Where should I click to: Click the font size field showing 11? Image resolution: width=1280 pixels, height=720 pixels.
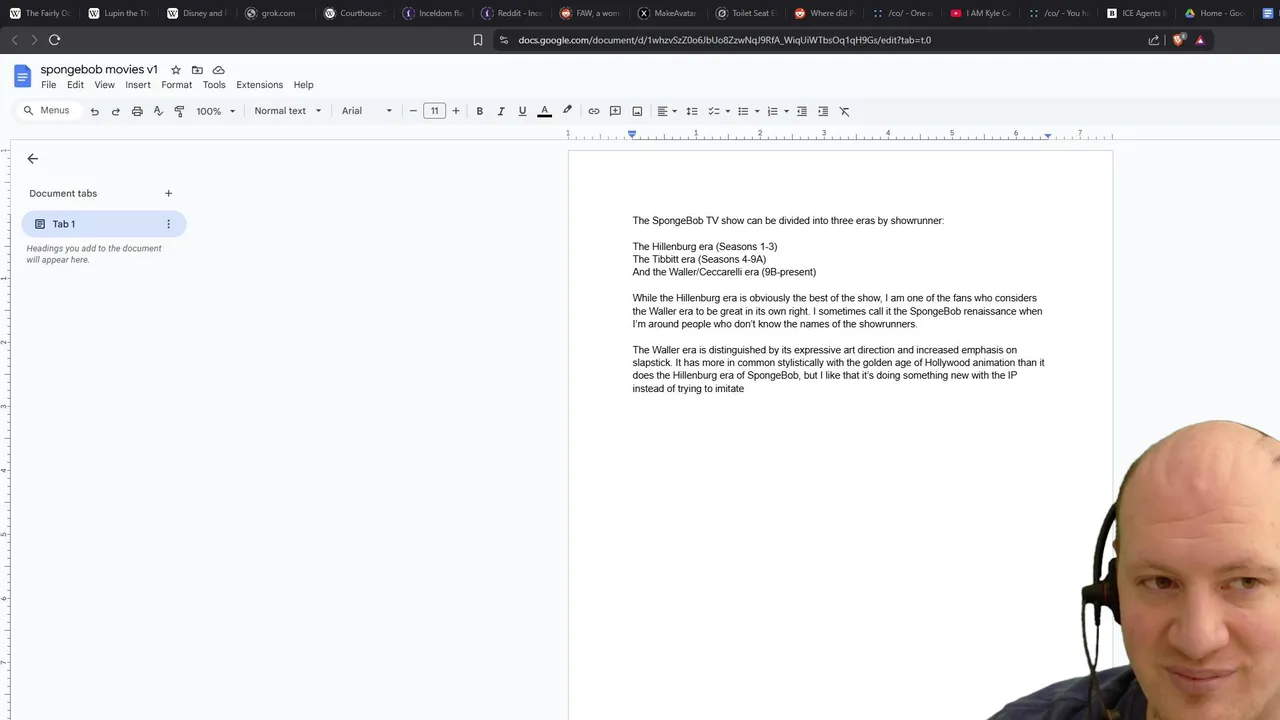point(434,111)
